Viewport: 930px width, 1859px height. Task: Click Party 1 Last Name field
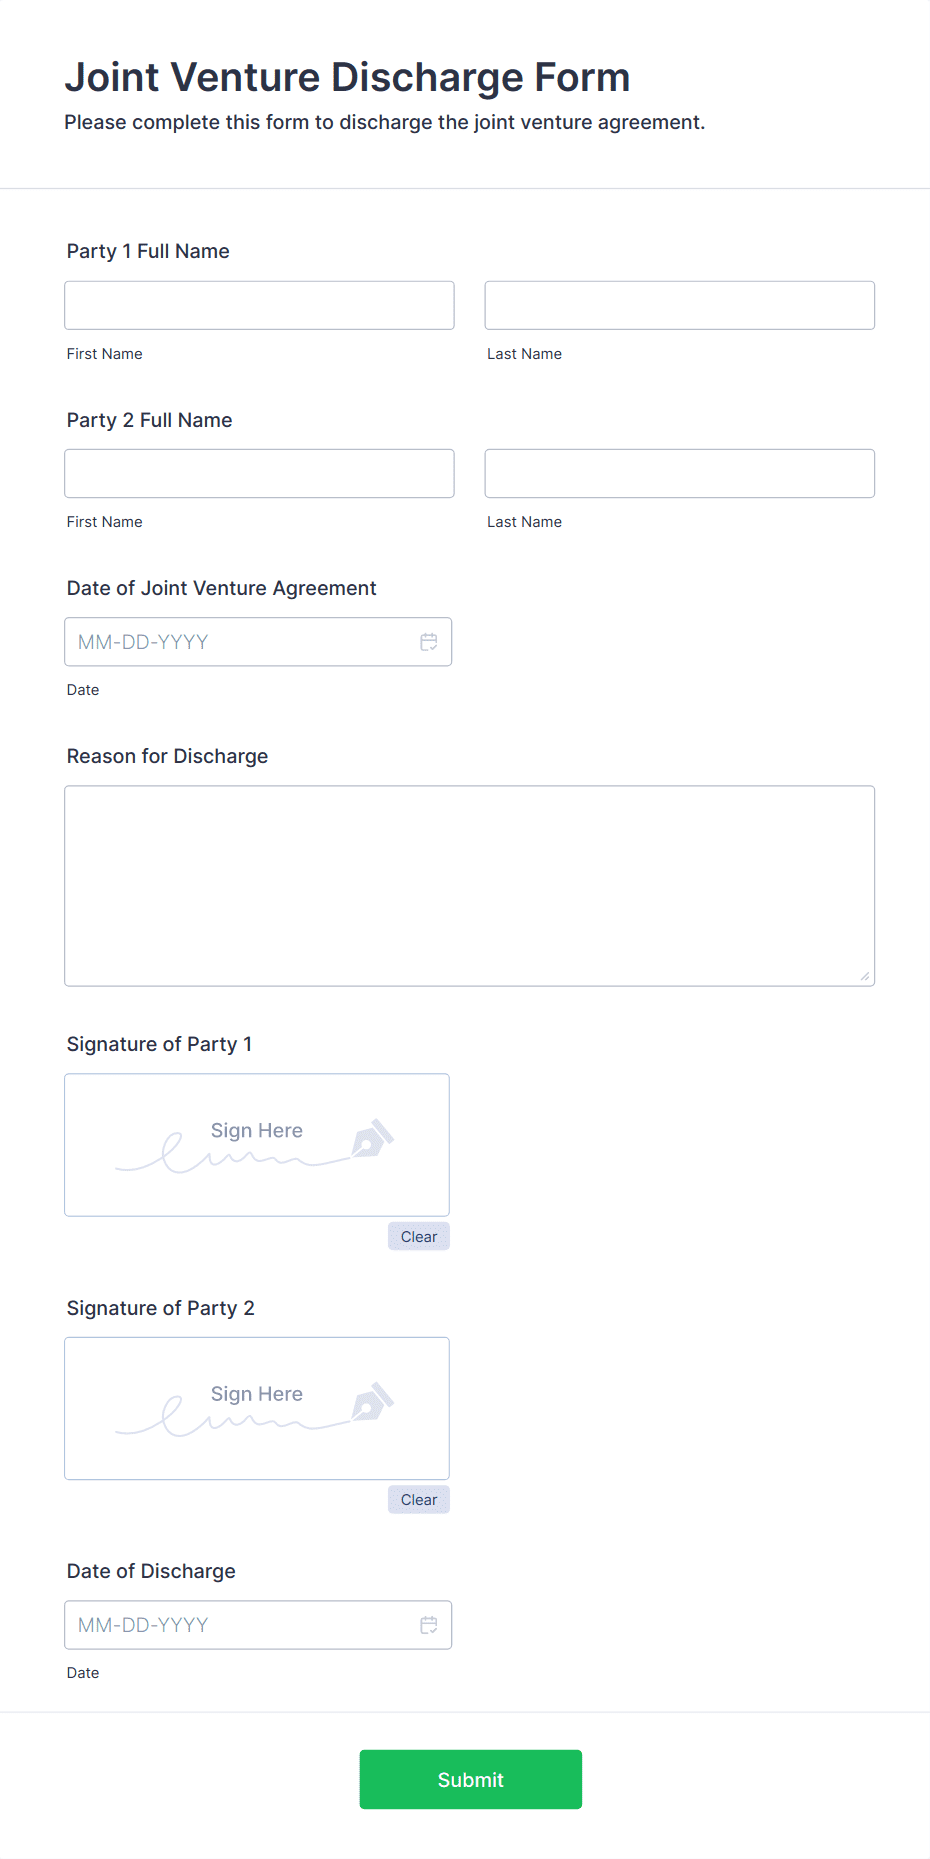(679, 305)
